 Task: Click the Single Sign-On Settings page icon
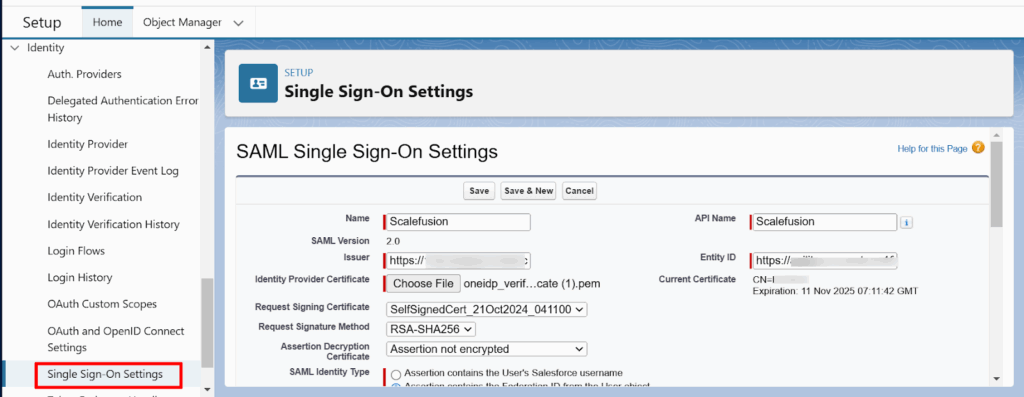[258, 83]
